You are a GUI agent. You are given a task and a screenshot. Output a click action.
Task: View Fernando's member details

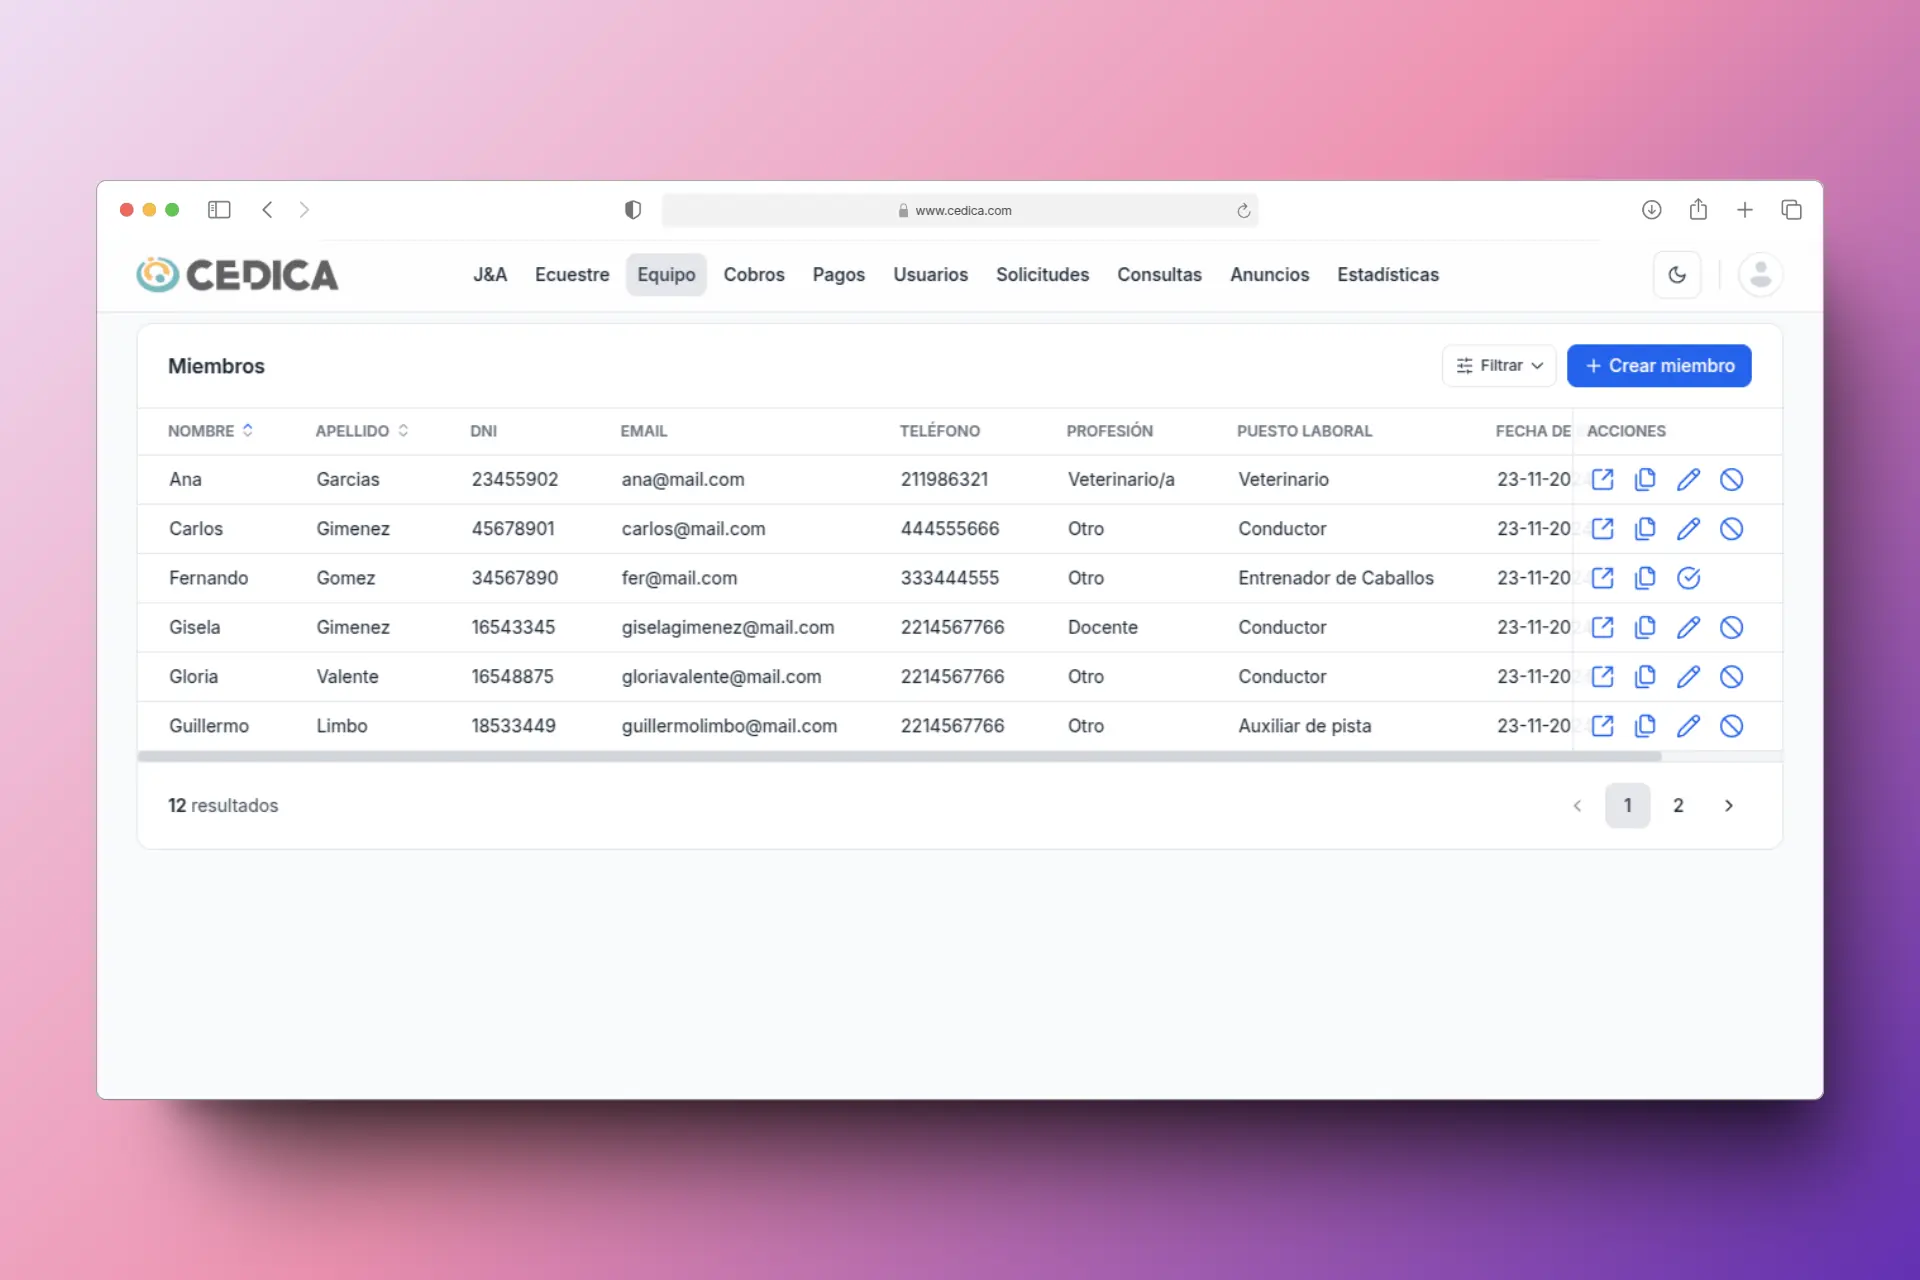(1602, 578)
